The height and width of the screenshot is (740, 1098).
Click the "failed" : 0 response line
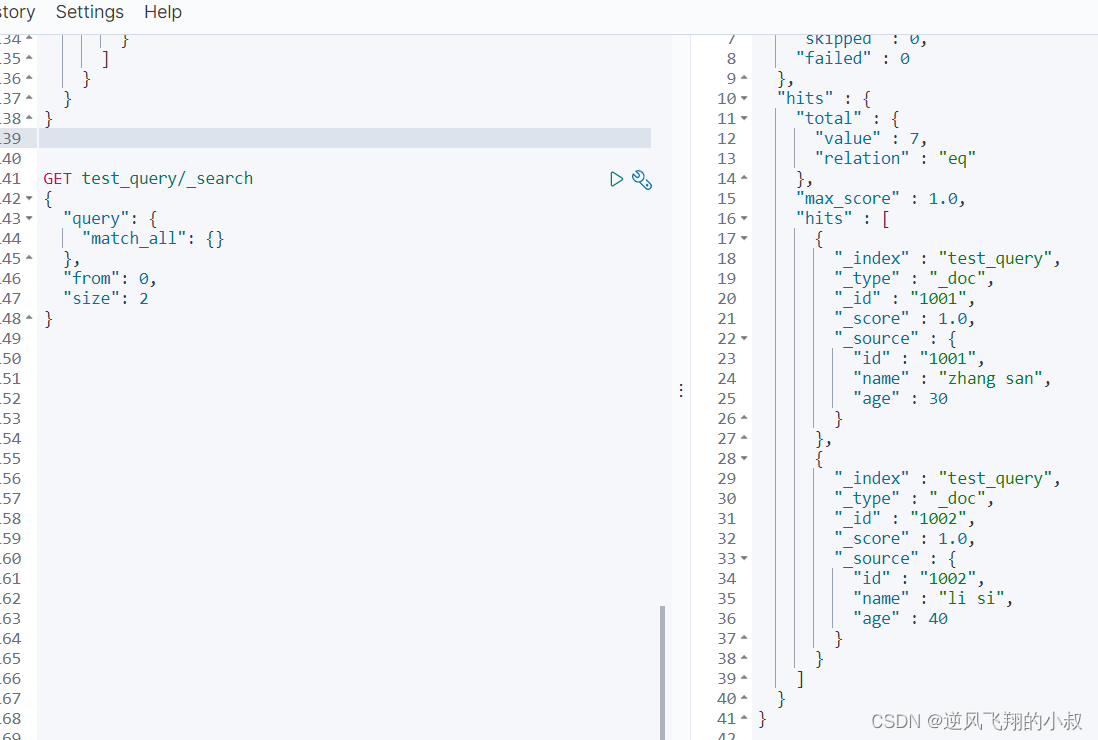coord(852,59)
